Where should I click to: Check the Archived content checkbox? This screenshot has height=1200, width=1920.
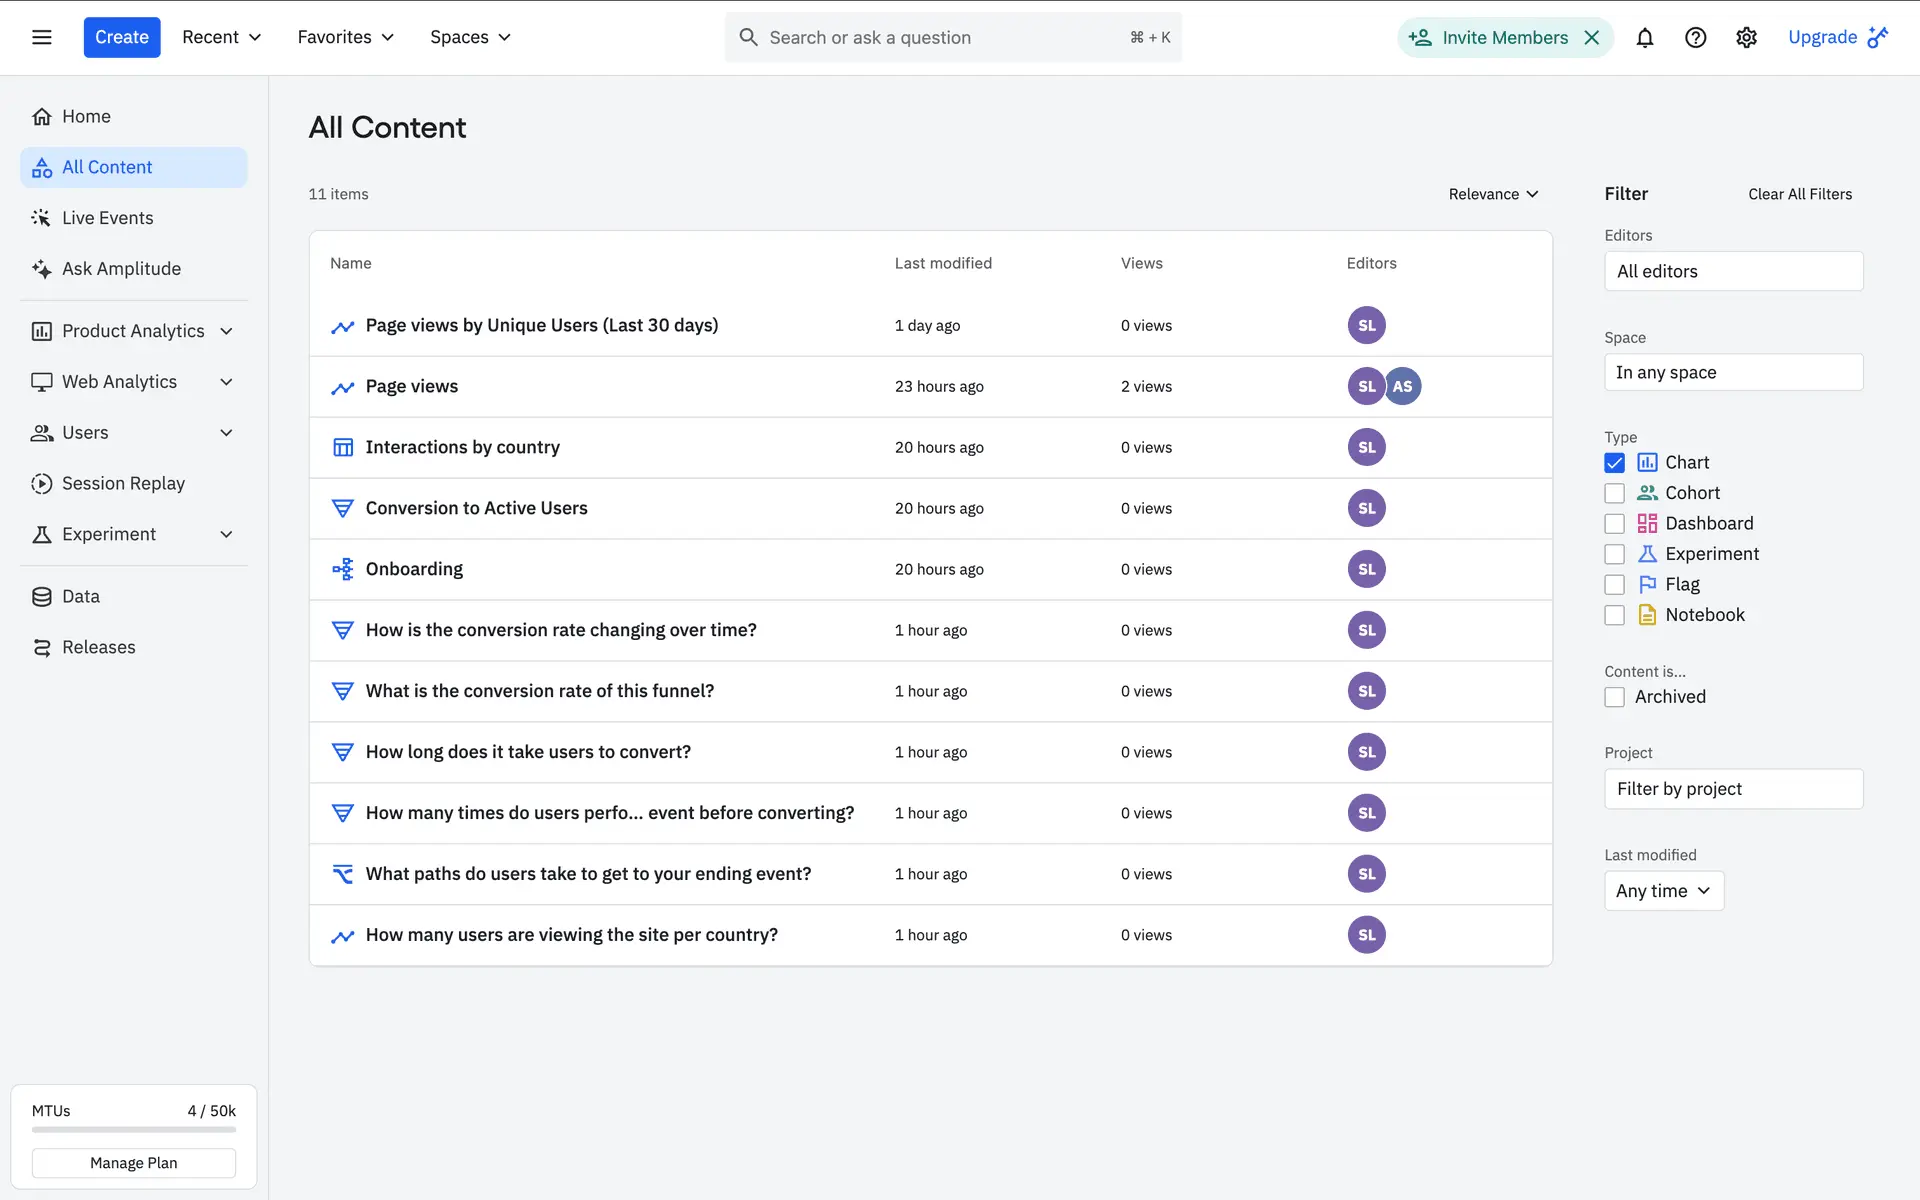pos(1614,697)
